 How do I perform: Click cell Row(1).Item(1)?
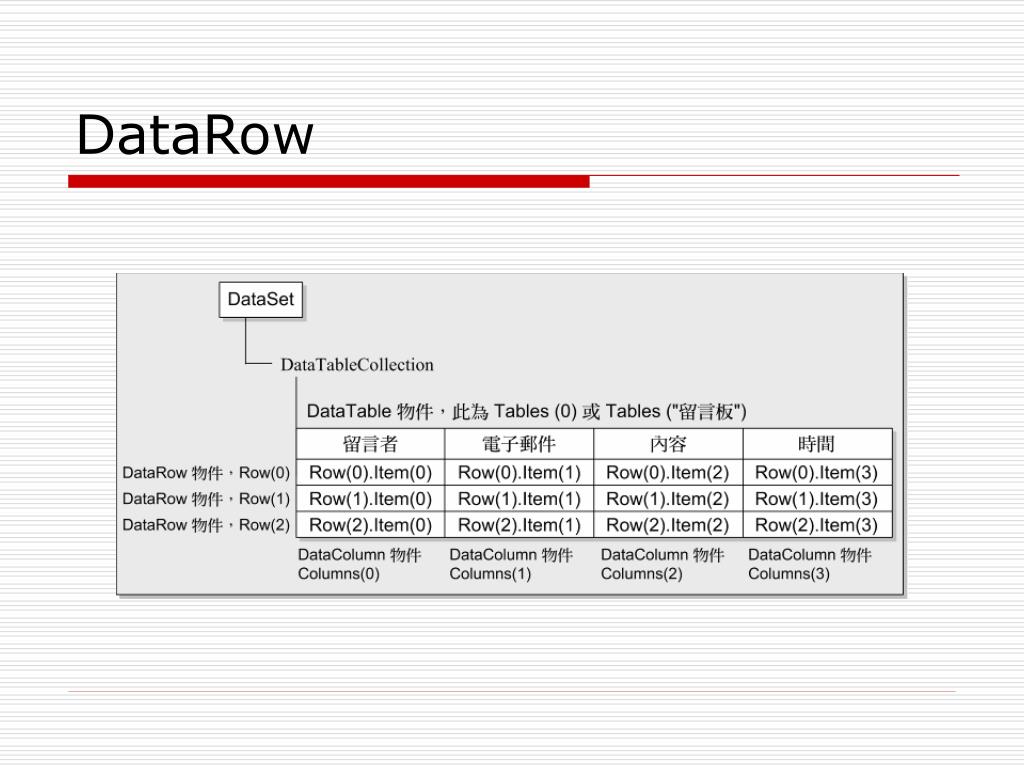519,498
